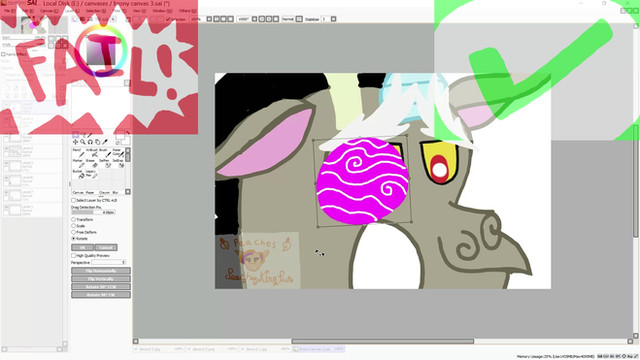This screenshot has height=360, width=640.
Task: Click the horizontal canvas scrollbar
Action: [383, 341]
